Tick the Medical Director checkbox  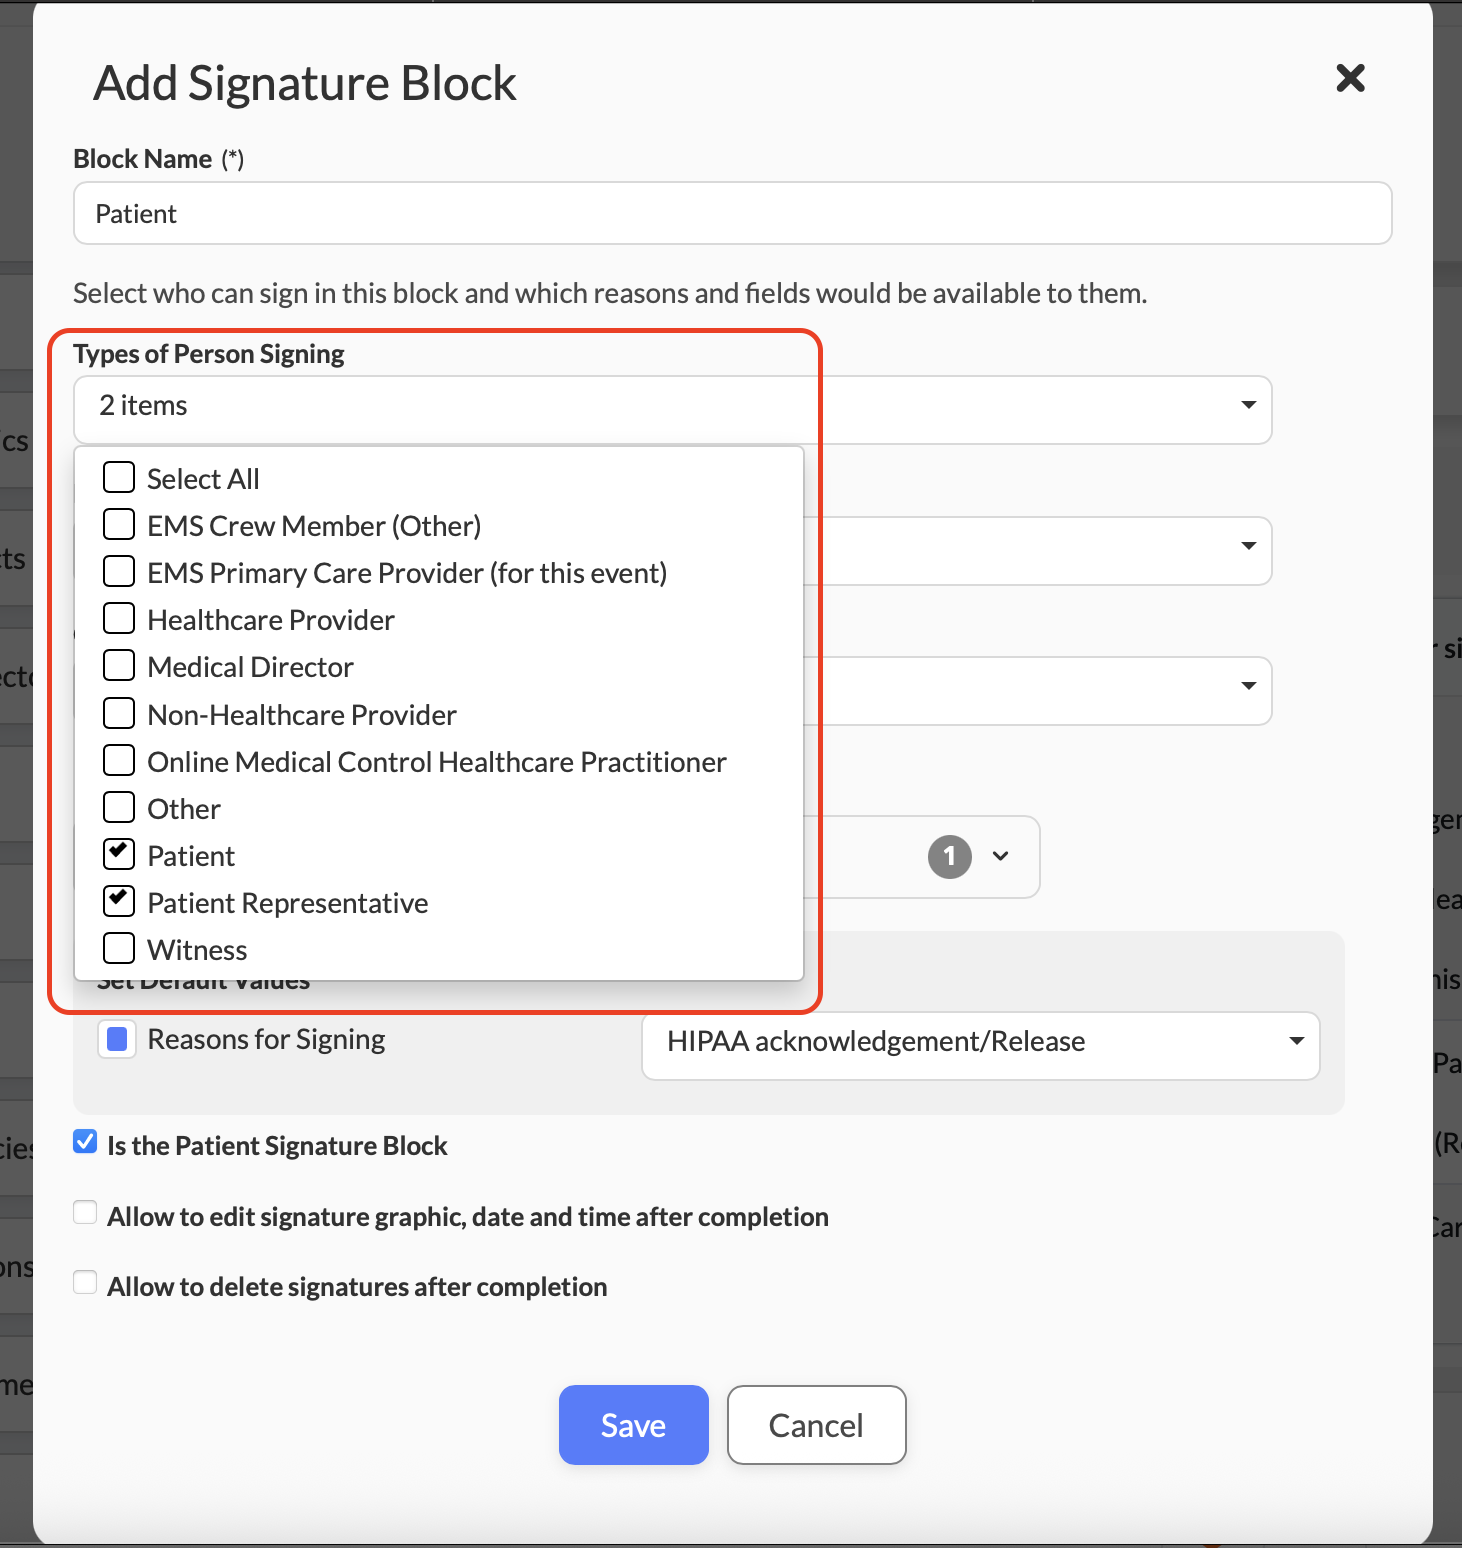[x=119, y=666]
